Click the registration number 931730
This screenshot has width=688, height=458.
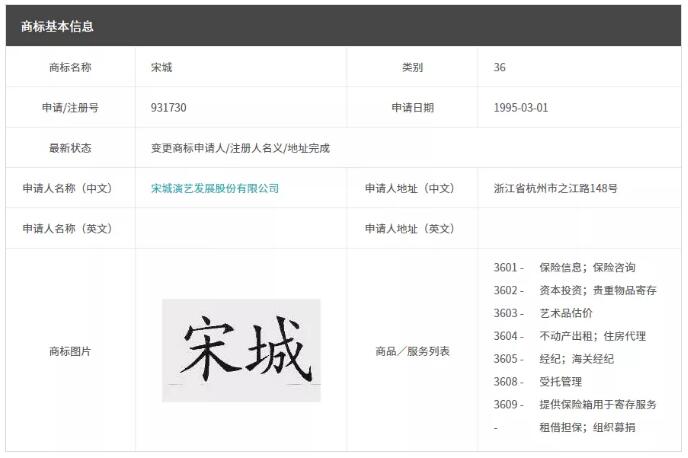click(x=169, y=107)
